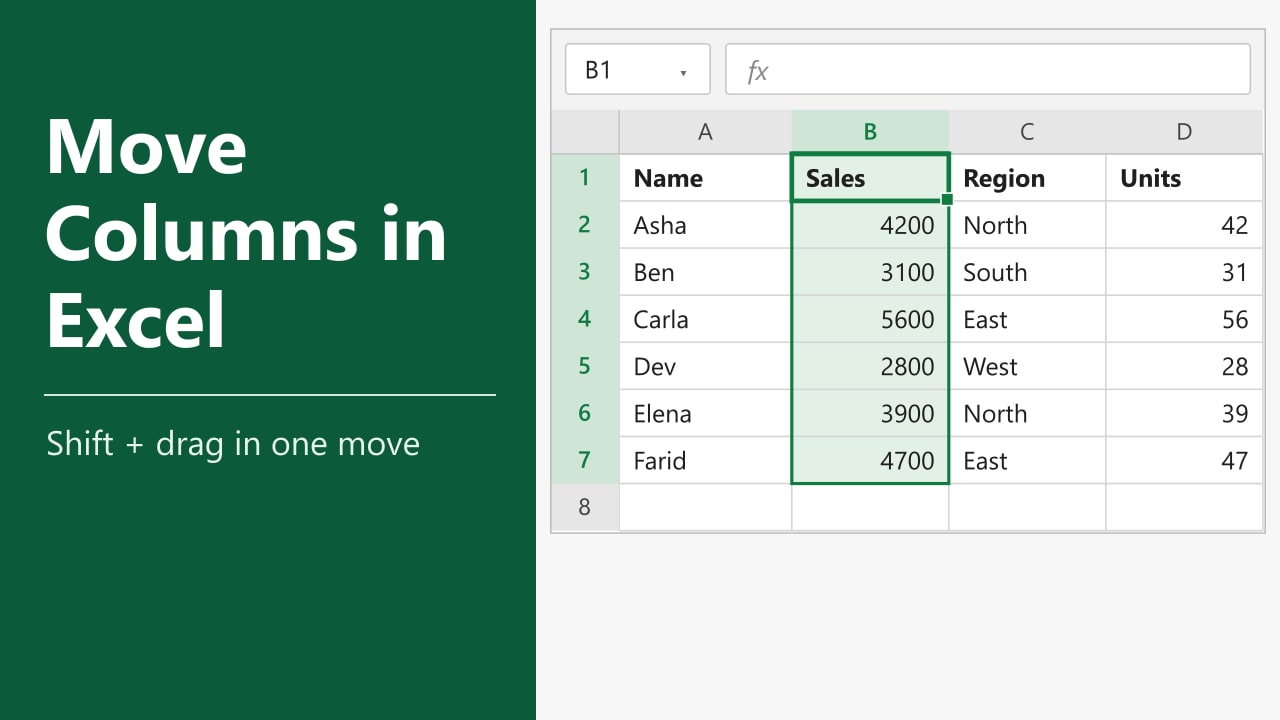
Task: Click the Units header cell
Action: (x=1184, y=178)
